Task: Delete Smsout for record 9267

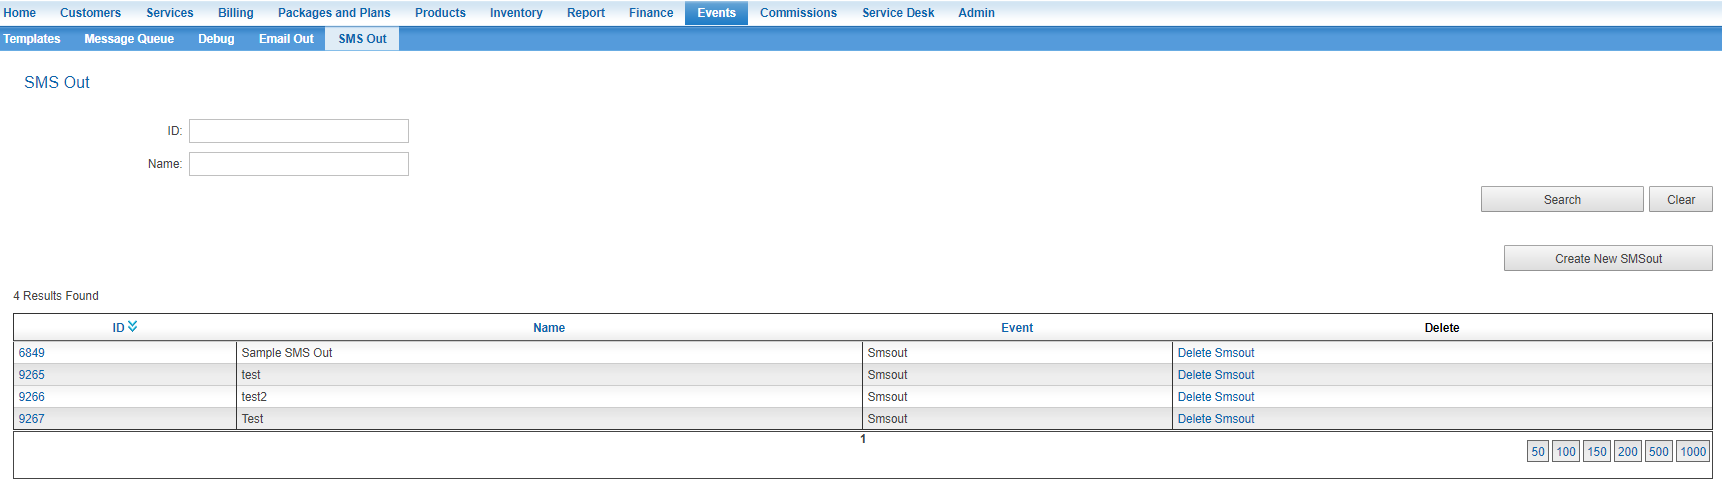Action: pyautogui.click(x=1215, y=419)
